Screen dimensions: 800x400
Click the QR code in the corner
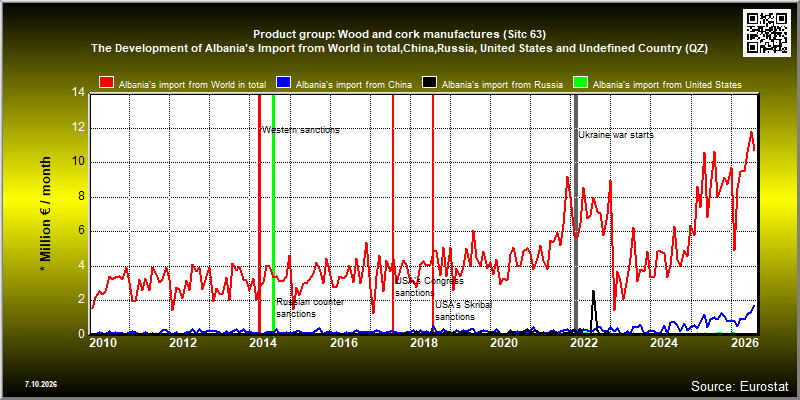tap(767, 32)
